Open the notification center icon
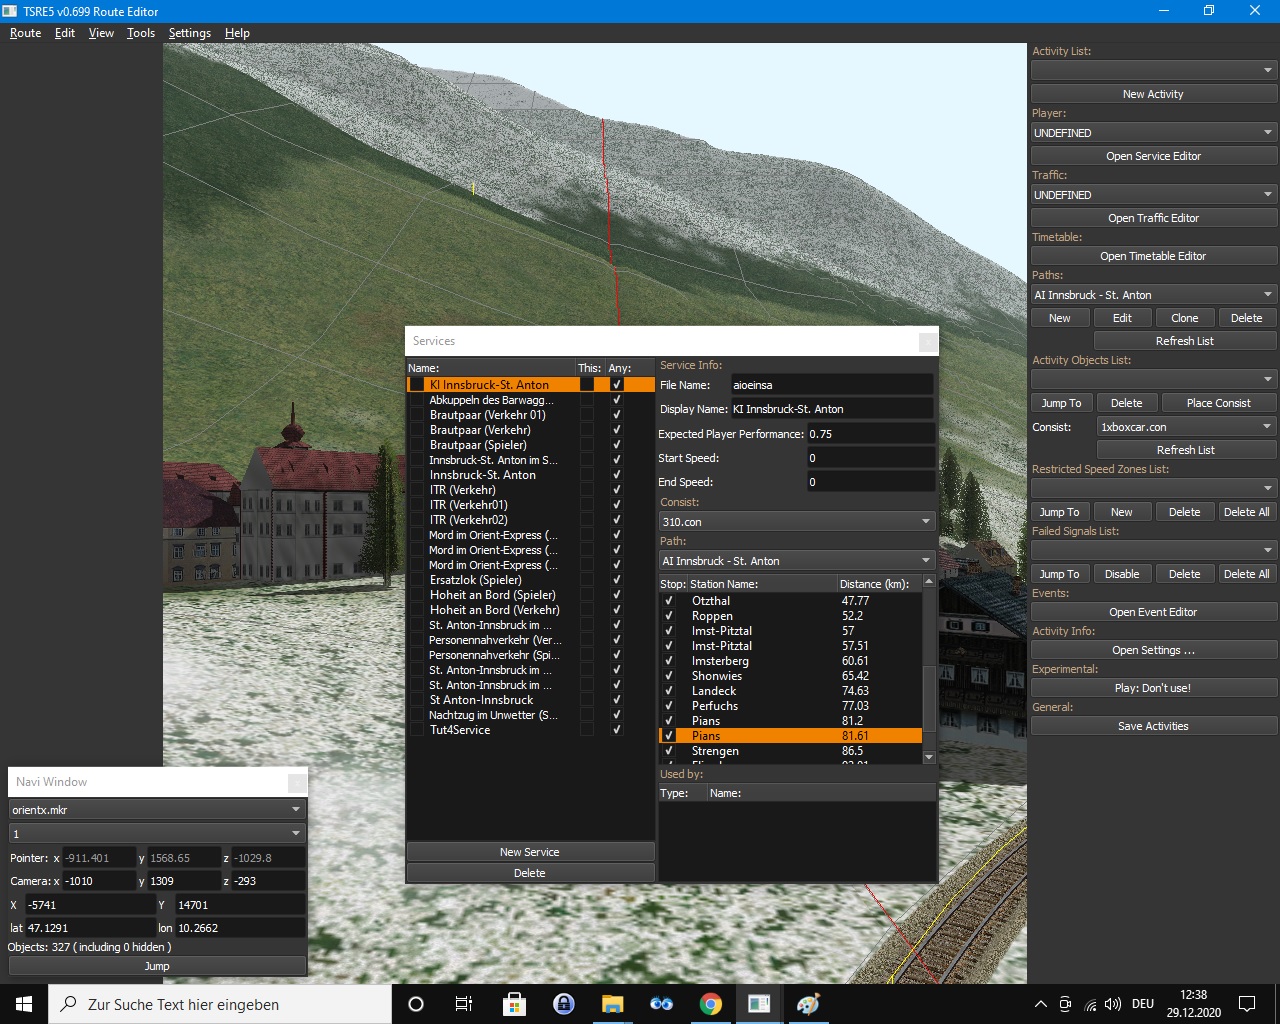This screenshot has height=1024, width=1280. click(x=1247, y=1004)
